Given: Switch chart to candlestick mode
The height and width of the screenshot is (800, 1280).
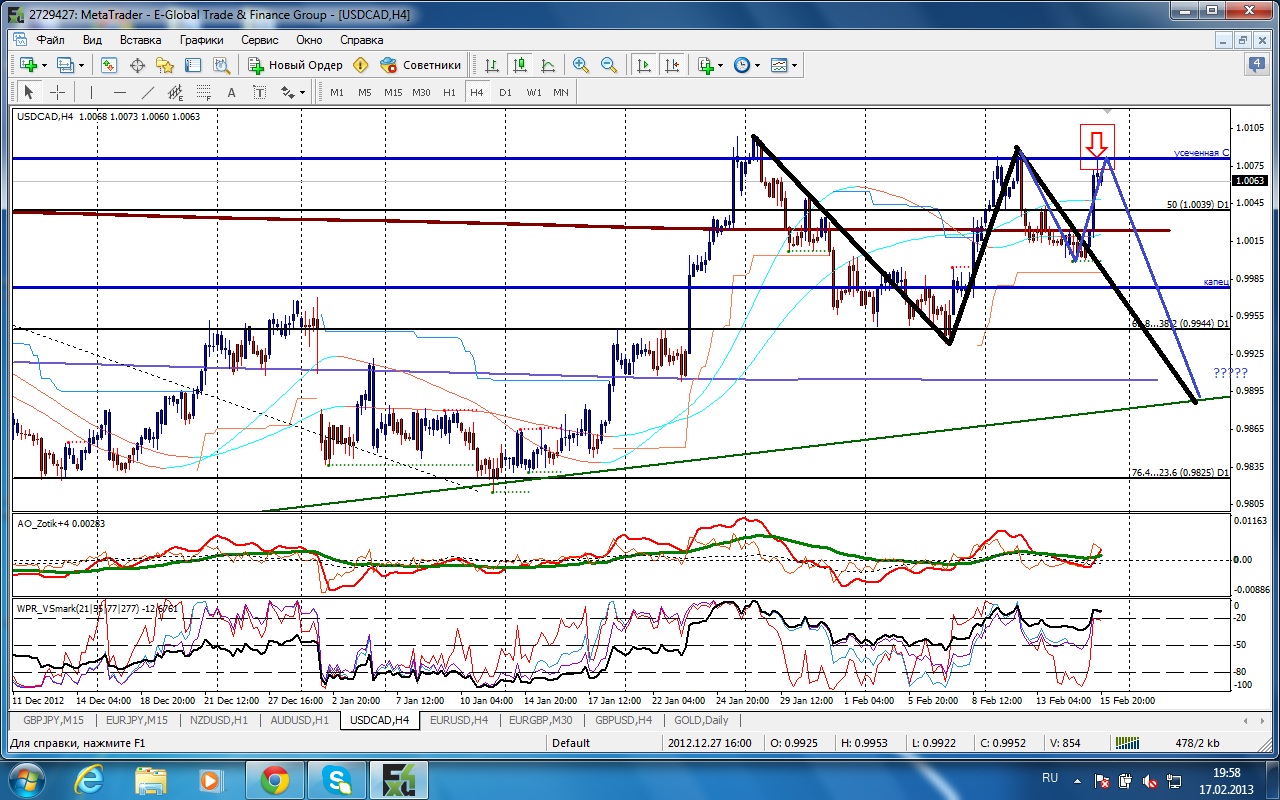Looking at the screenshot, I should (x=519, y=65).
